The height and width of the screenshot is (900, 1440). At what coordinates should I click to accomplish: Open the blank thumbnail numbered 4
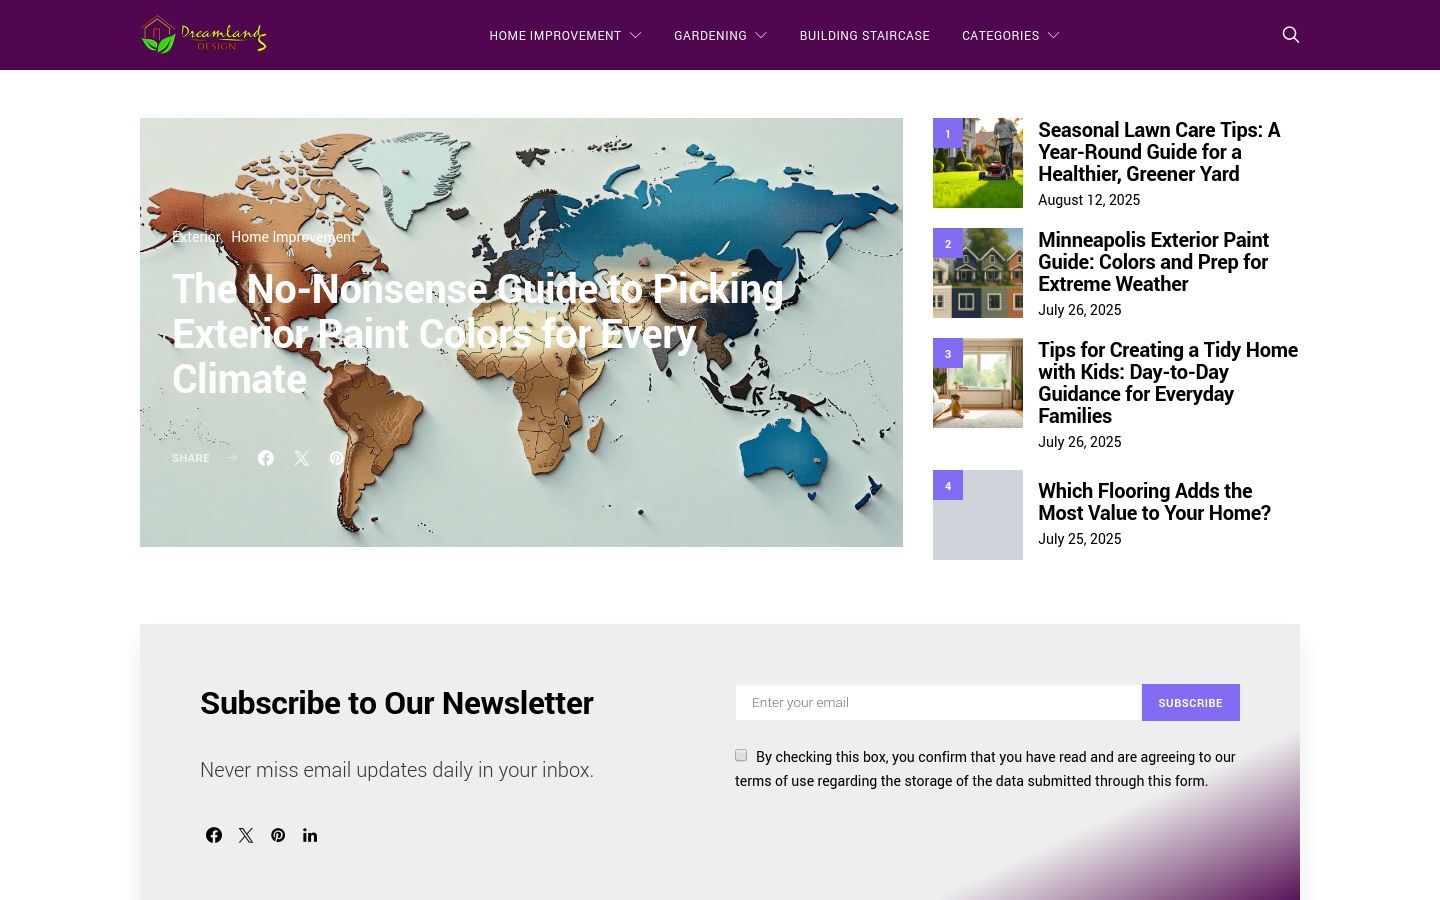pos(978,515)
